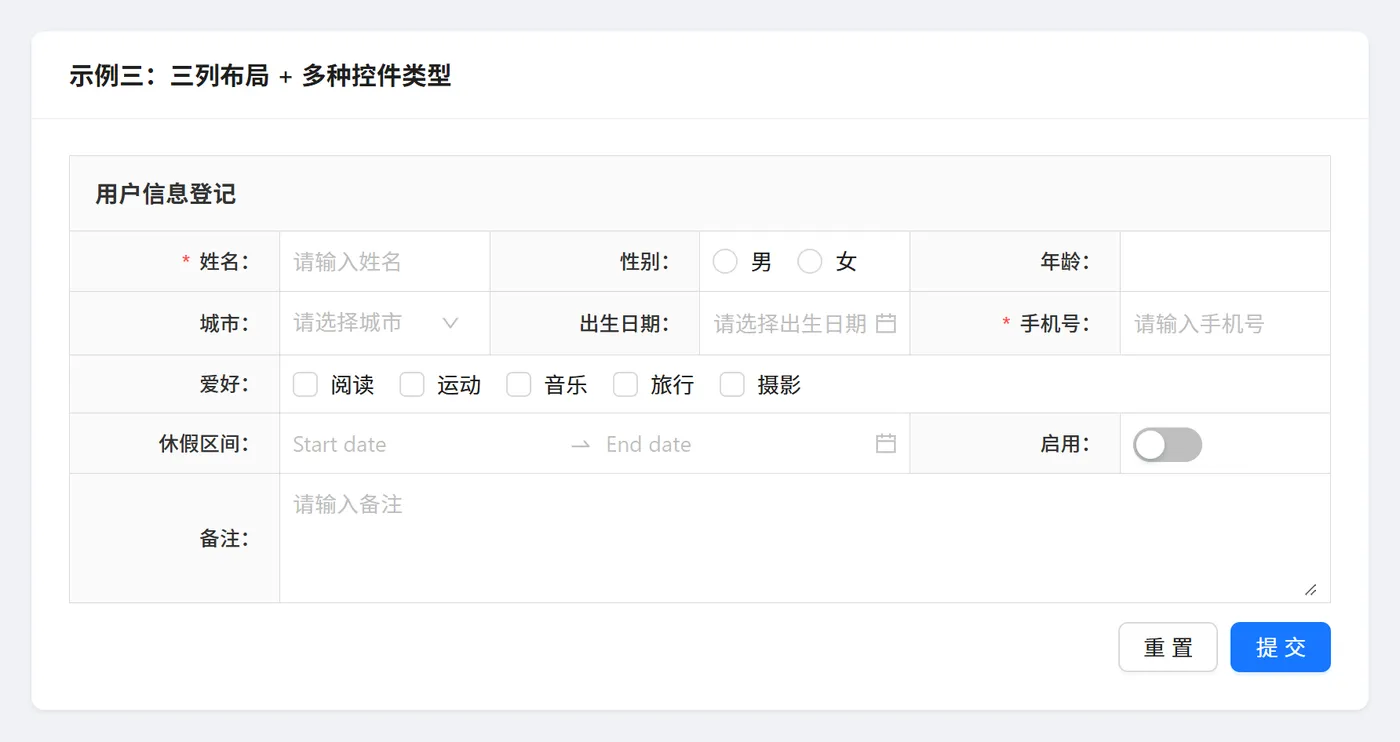Check the 阅读 hobby checkbox
Viewport: 1400px width, 742px height.
click(305, 385)
